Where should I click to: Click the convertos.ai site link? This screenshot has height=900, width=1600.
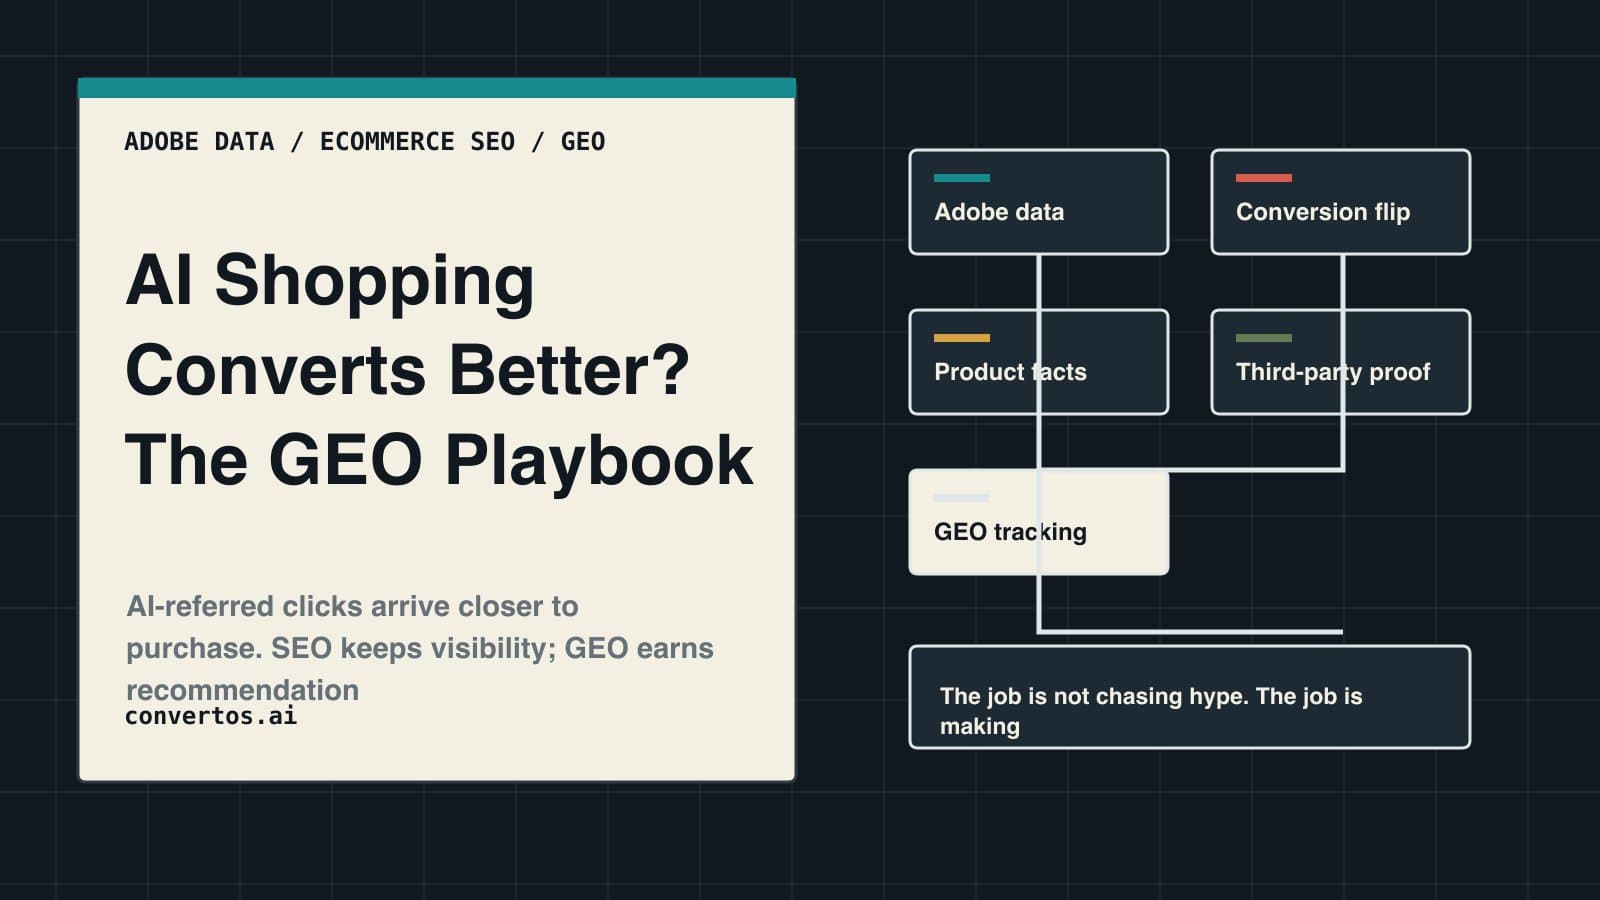coord(211,716)
